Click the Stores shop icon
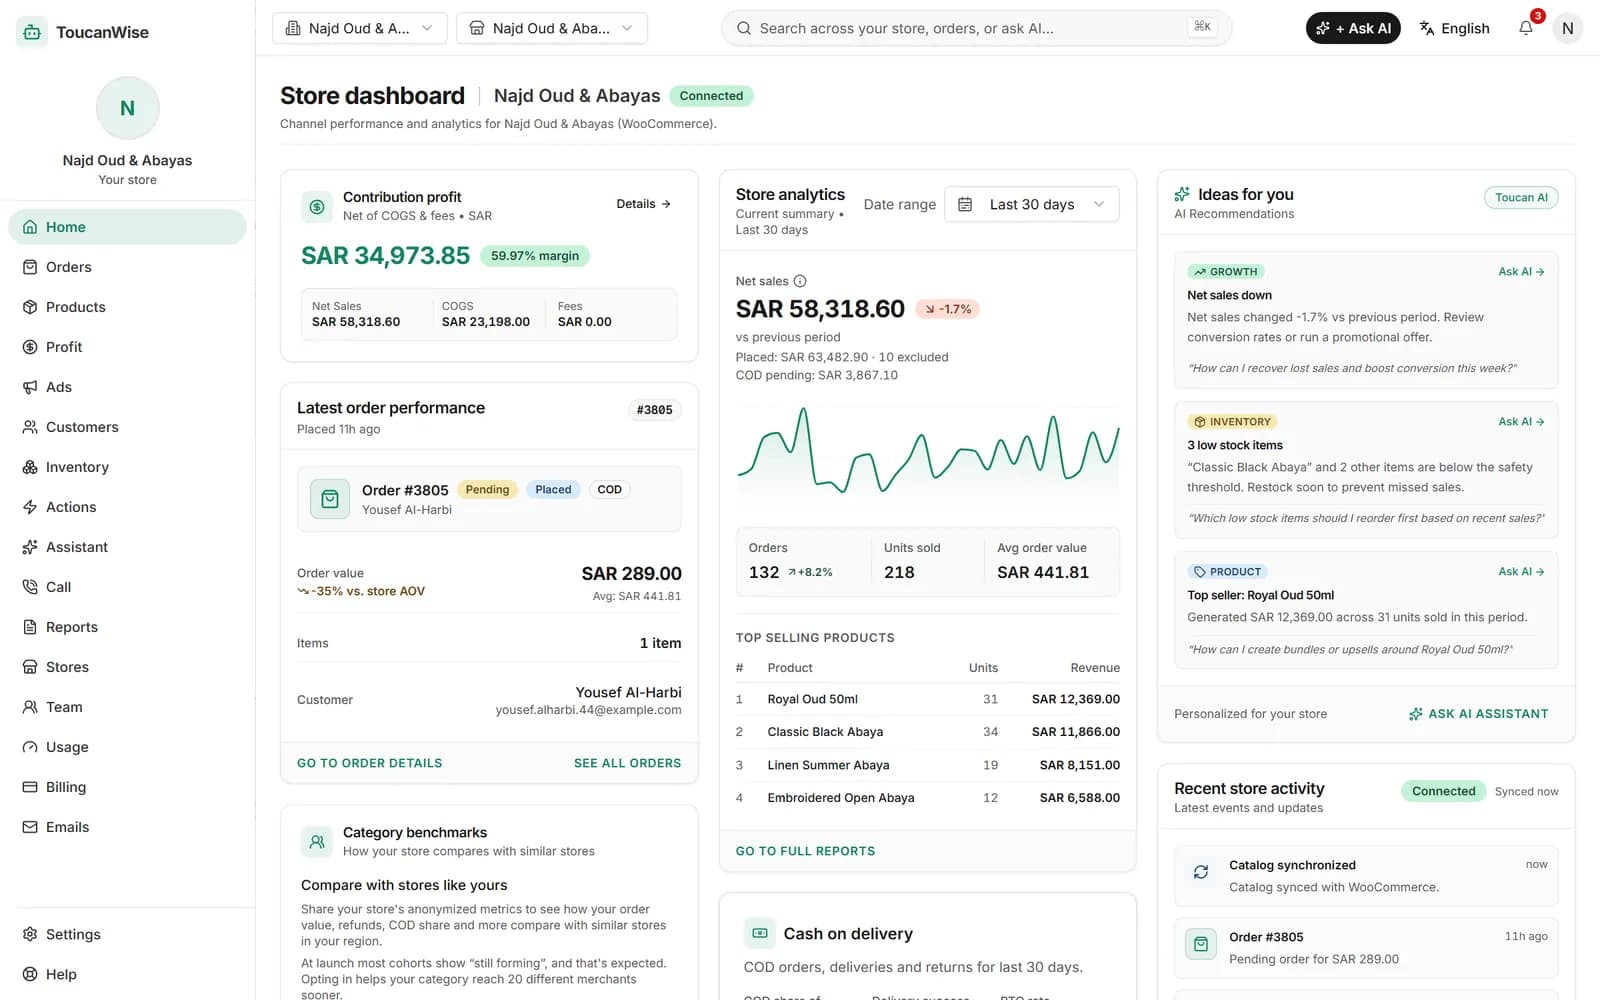Image resolution: width=1600 pixels, height=1000 pixels. coord(30,667)
